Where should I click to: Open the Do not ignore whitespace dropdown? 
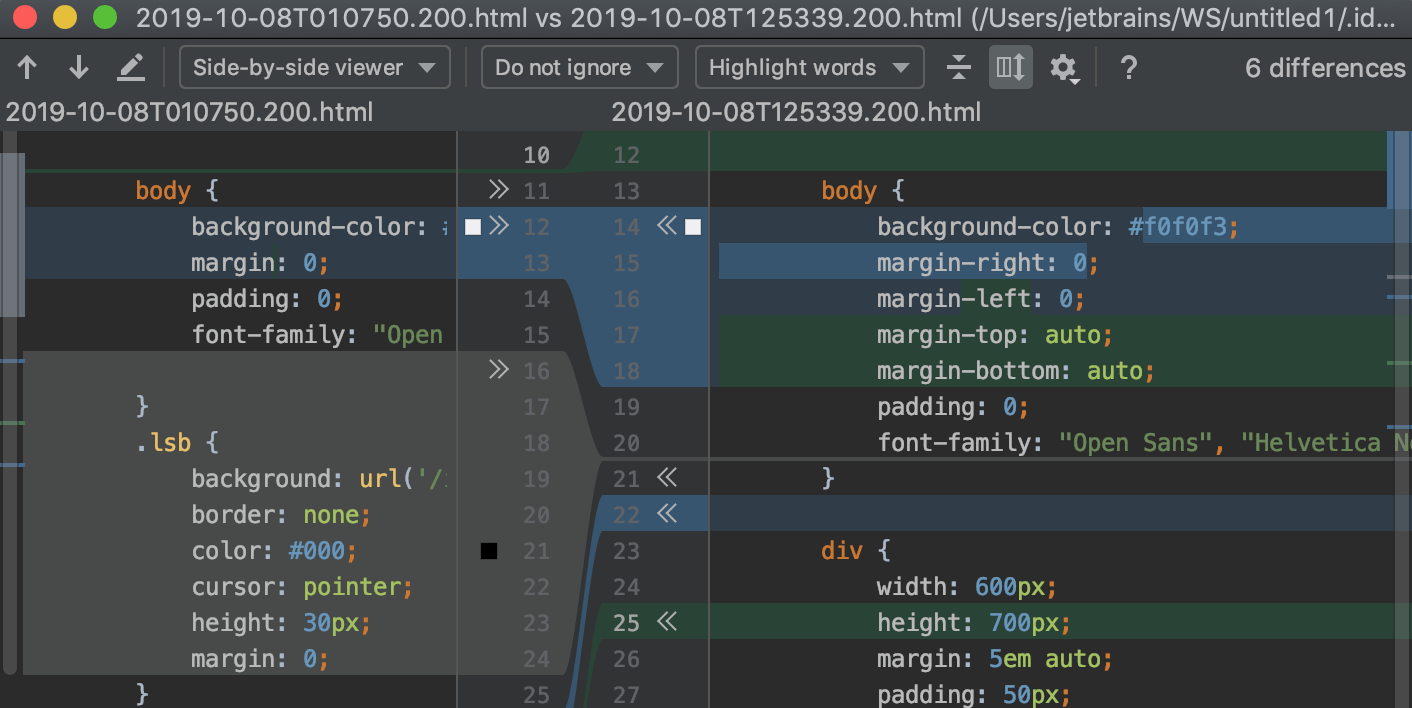point(579,67)
